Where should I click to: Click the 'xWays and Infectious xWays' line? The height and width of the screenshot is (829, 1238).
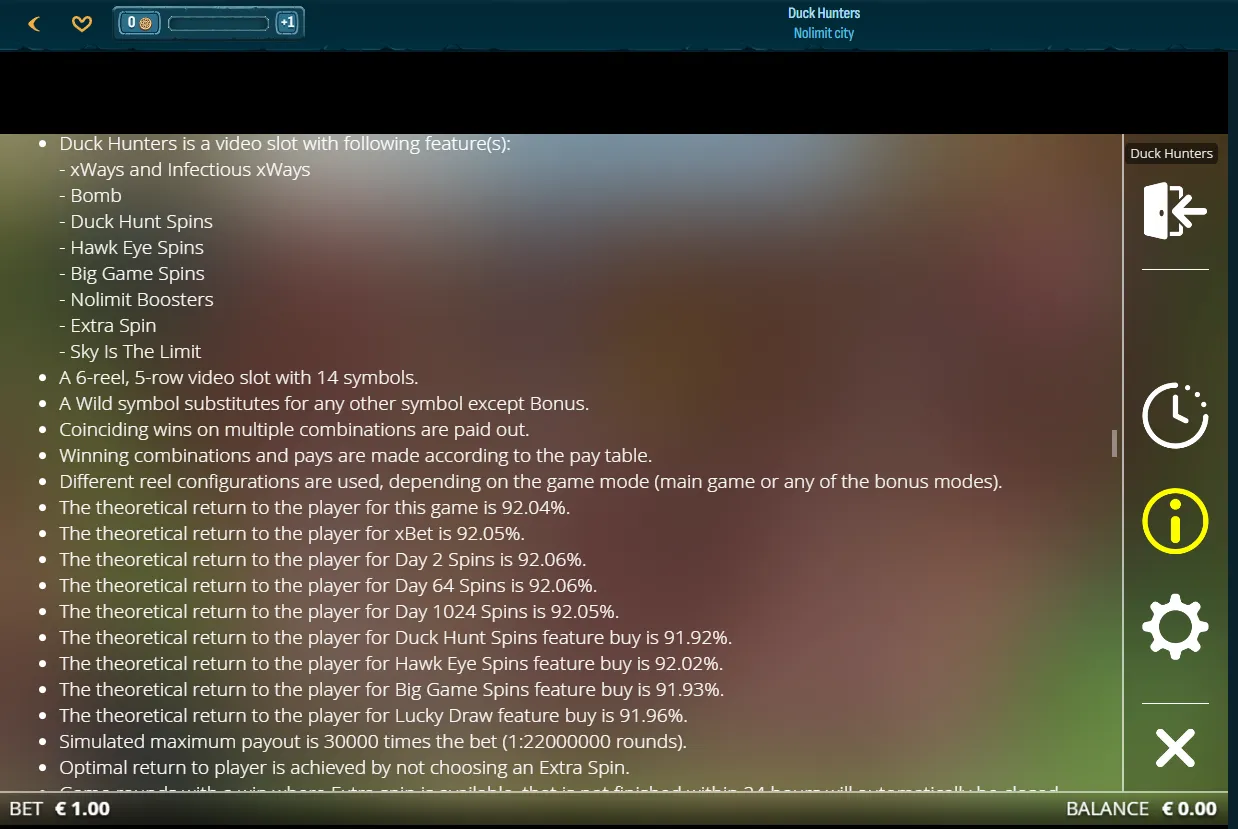pos(185,170)
